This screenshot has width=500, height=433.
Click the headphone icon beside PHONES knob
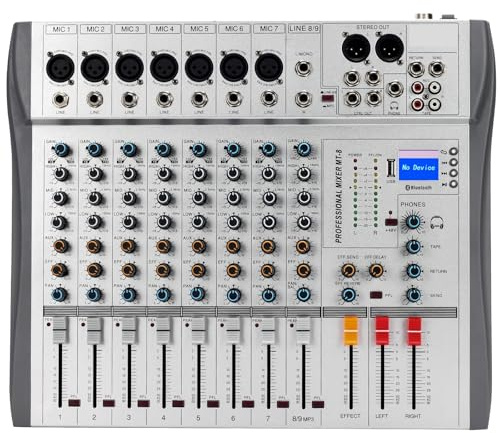(x=437, y=222)
